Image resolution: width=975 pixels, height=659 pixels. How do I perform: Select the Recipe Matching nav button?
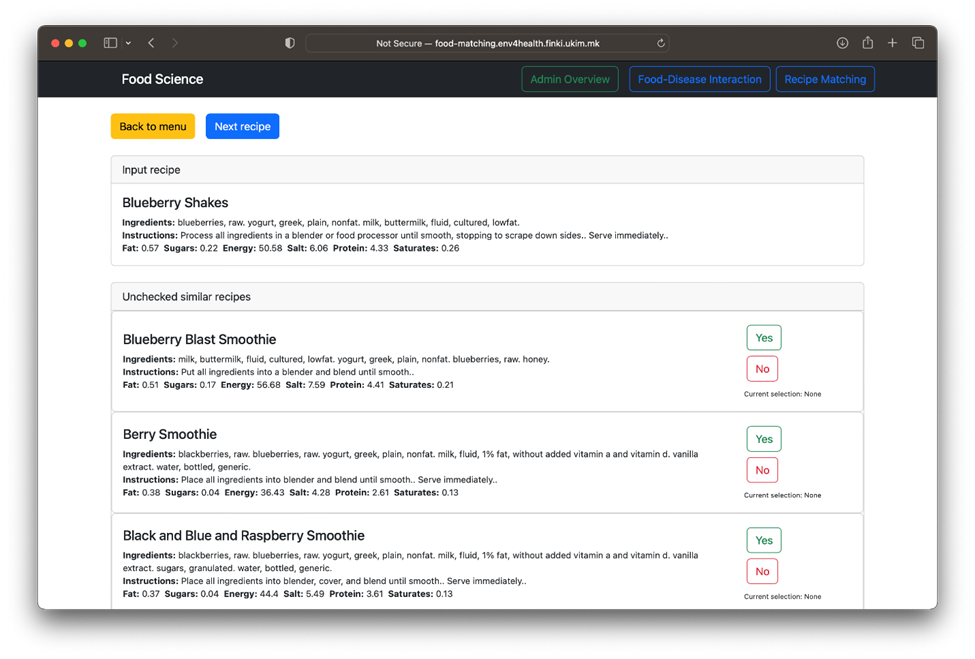825,79
